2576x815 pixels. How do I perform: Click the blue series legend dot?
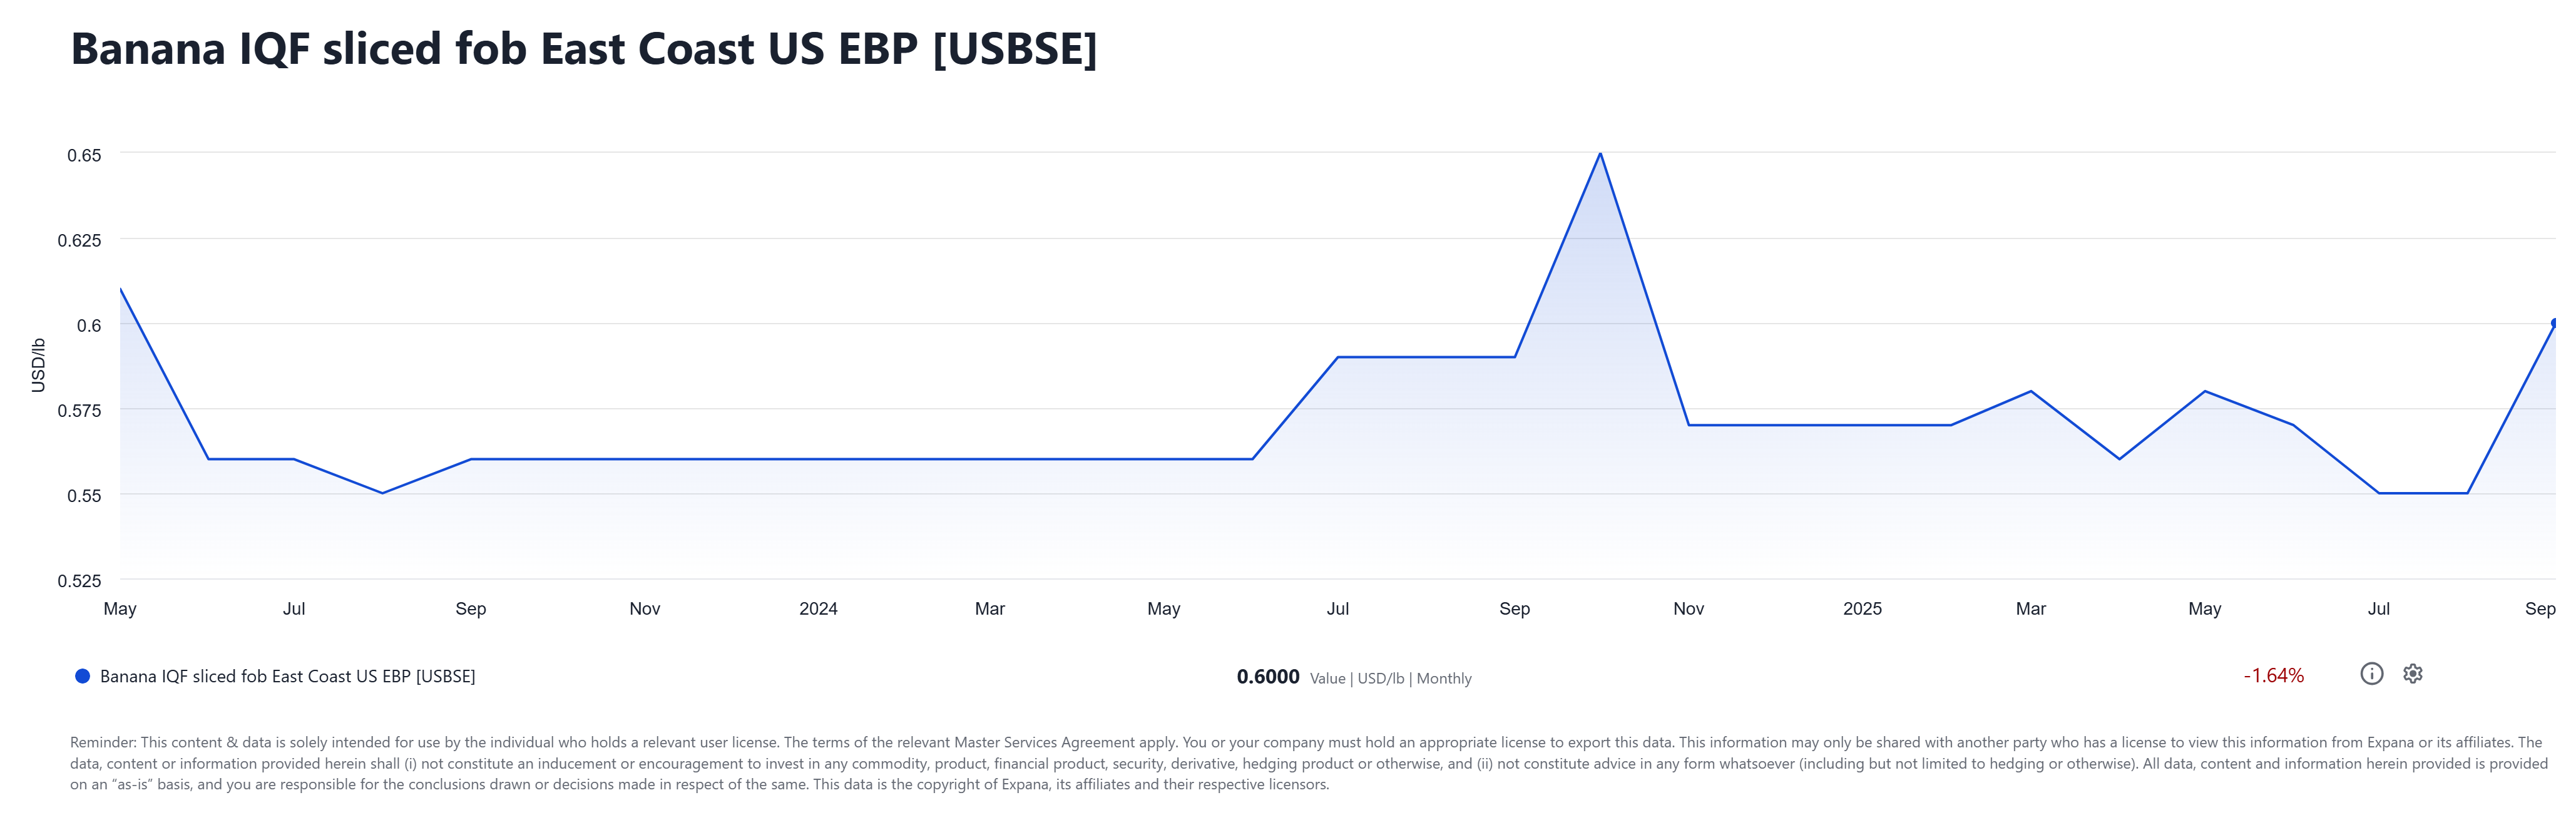point(83,677)
